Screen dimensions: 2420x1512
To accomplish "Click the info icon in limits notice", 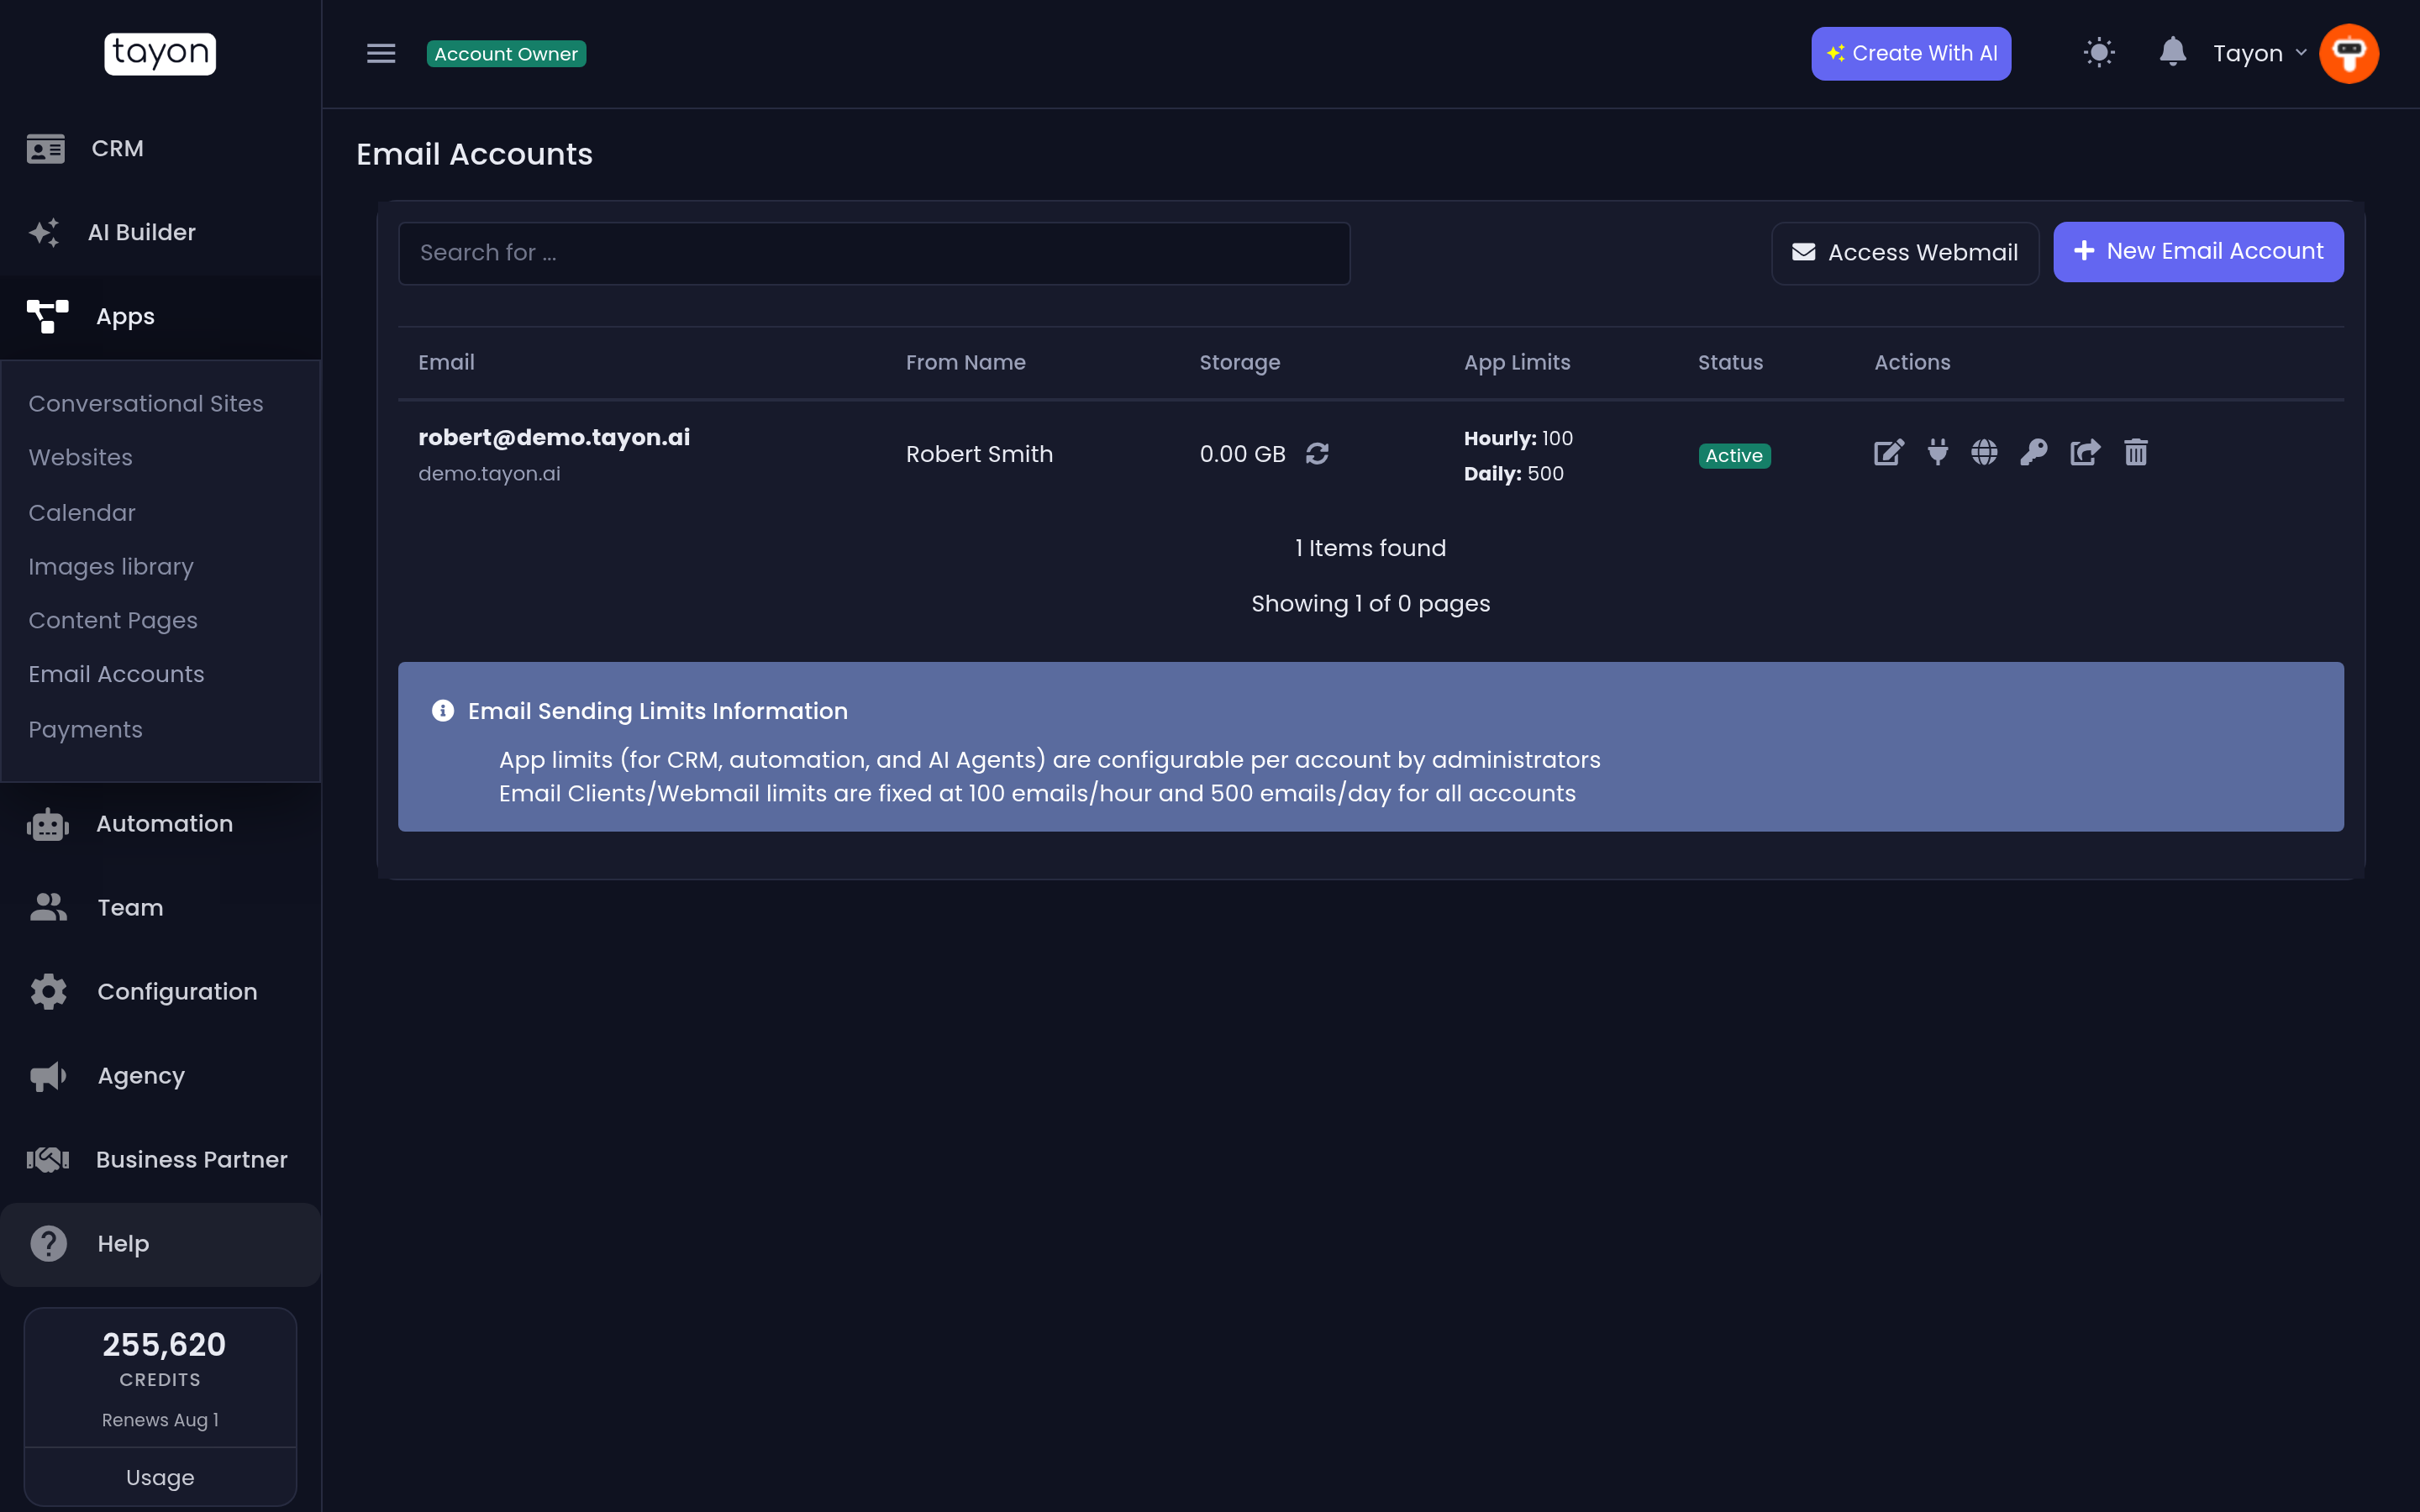I will tap(442, 711).
